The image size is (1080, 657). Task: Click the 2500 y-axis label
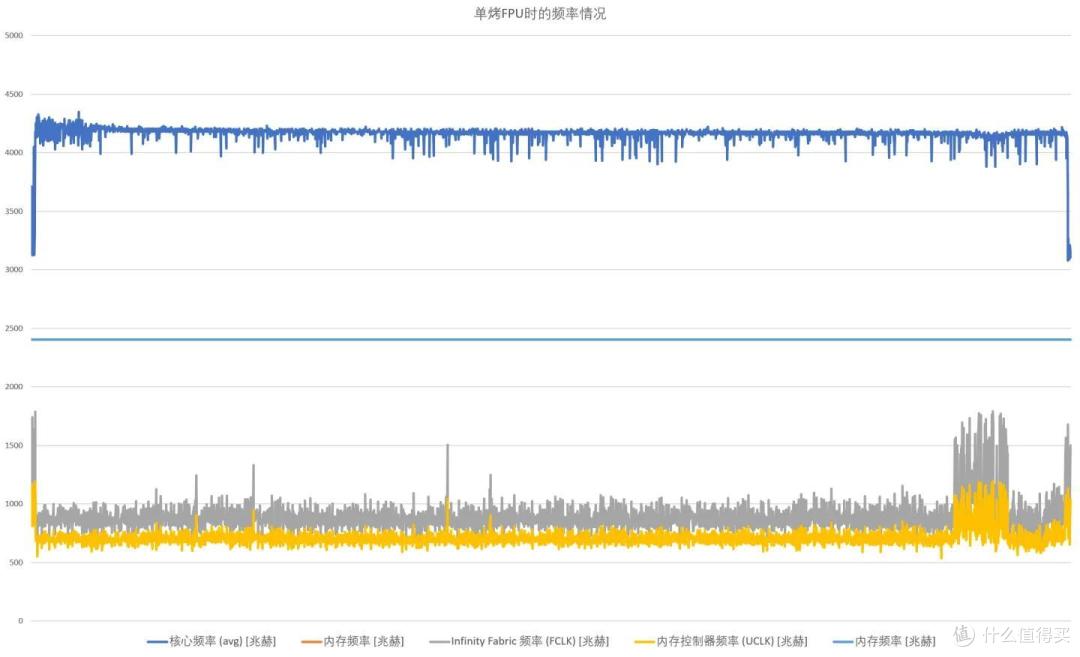tap(14, 328)
